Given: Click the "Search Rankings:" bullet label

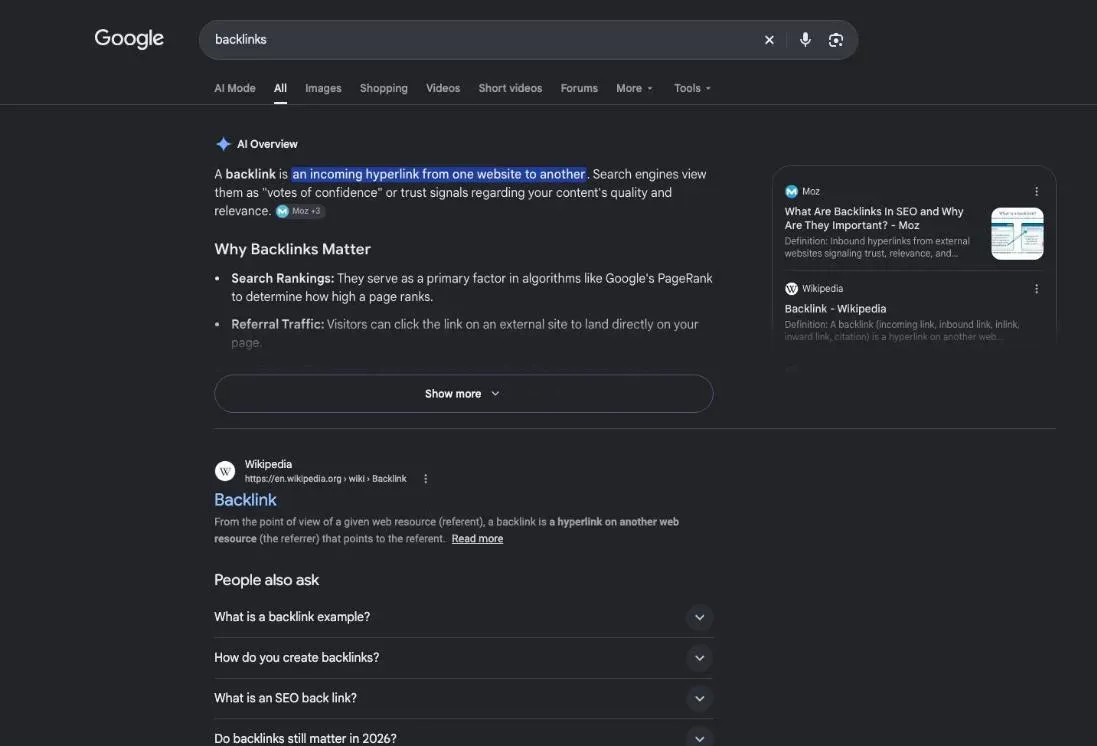Looking at the screenshot, I should pos(283,279).
